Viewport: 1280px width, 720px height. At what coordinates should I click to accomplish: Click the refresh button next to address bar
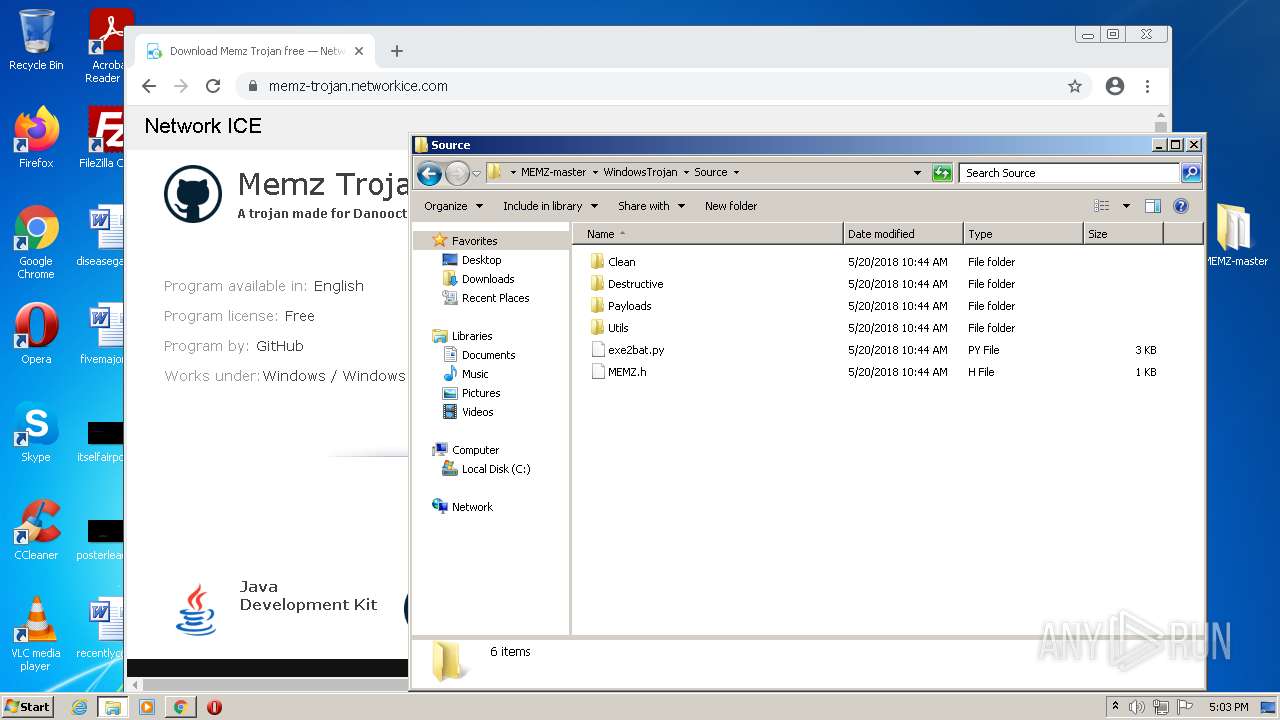click(x=942, y=173)
